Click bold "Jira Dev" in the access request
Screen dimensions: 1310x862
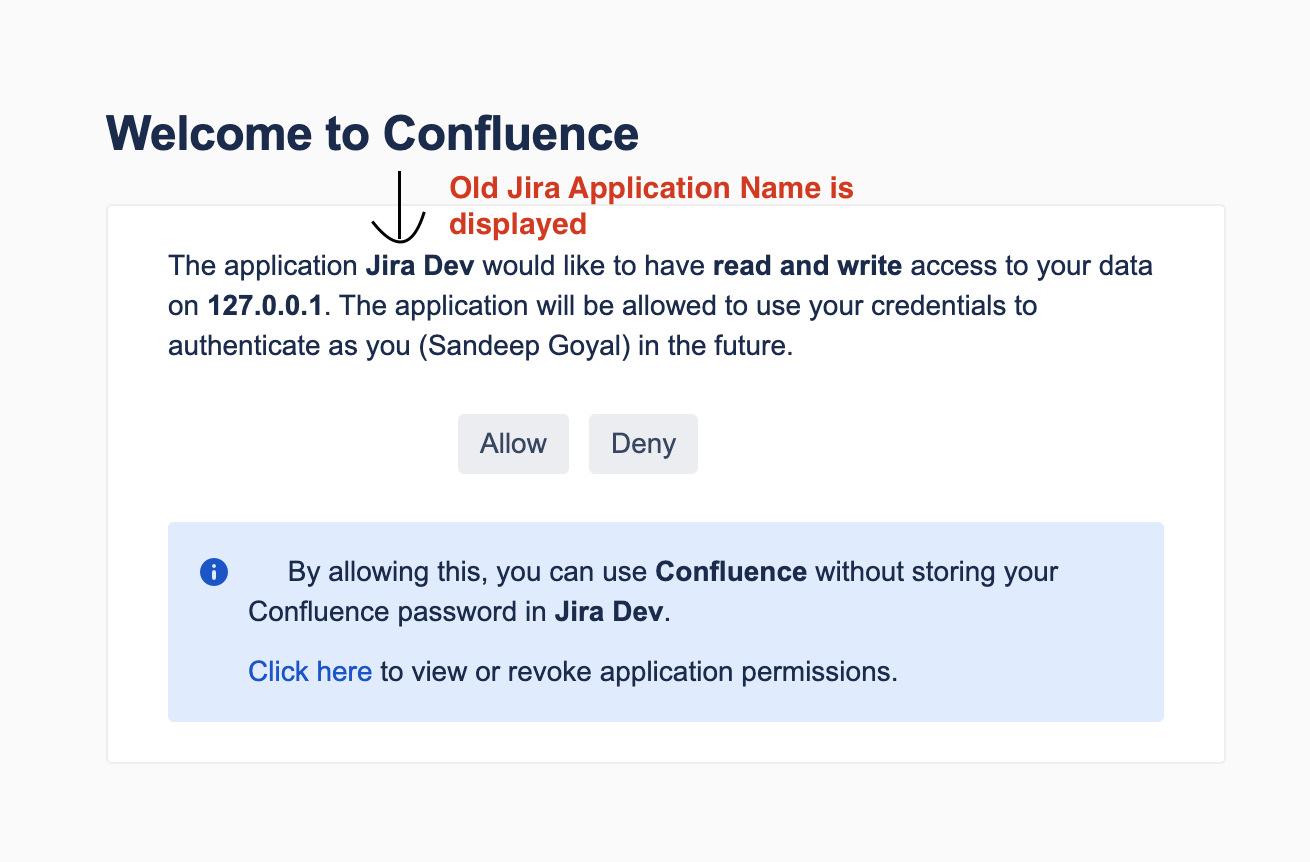pyautogui.click(x=420, y=266)
